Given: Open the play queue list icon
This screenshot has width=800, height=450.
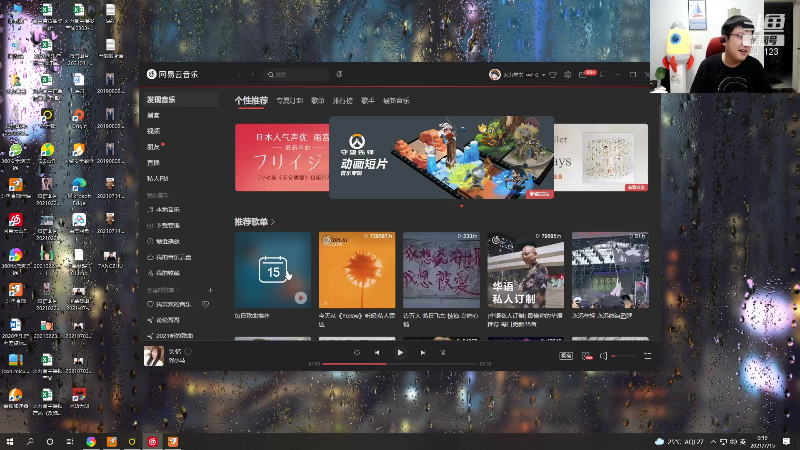Looking at the screenshot, I should (x=647, y=356).
